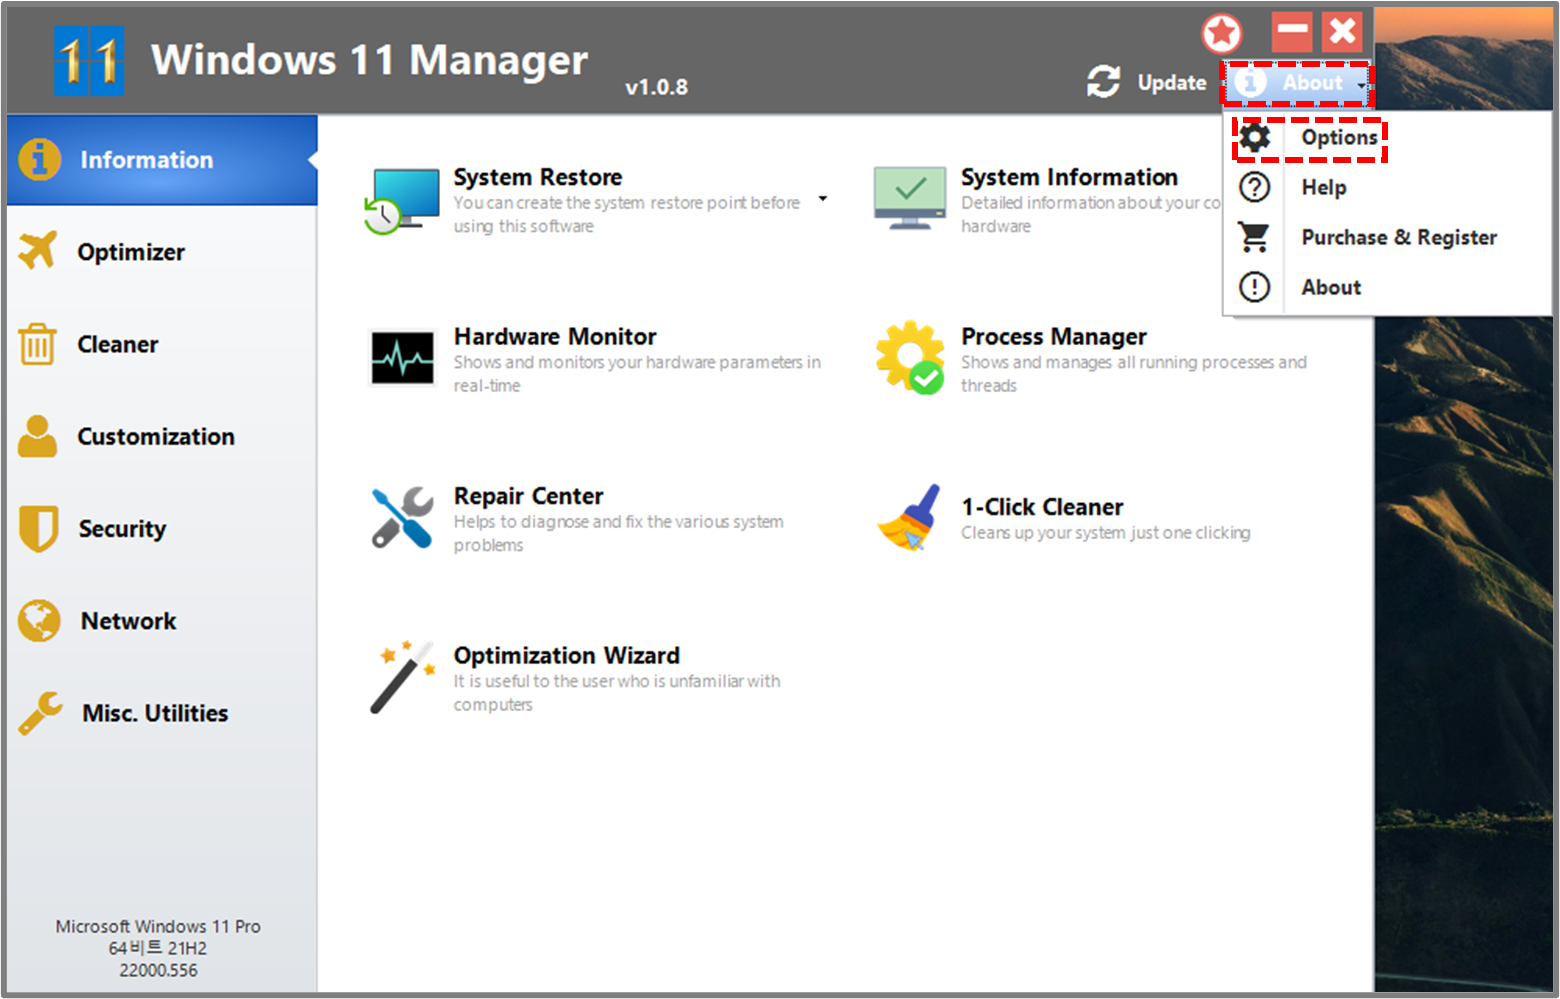The width and height of the screenshot is (1560, 999).
Task: Click the Misc. Utilities wrench icon
Action: tap(40, 713)
